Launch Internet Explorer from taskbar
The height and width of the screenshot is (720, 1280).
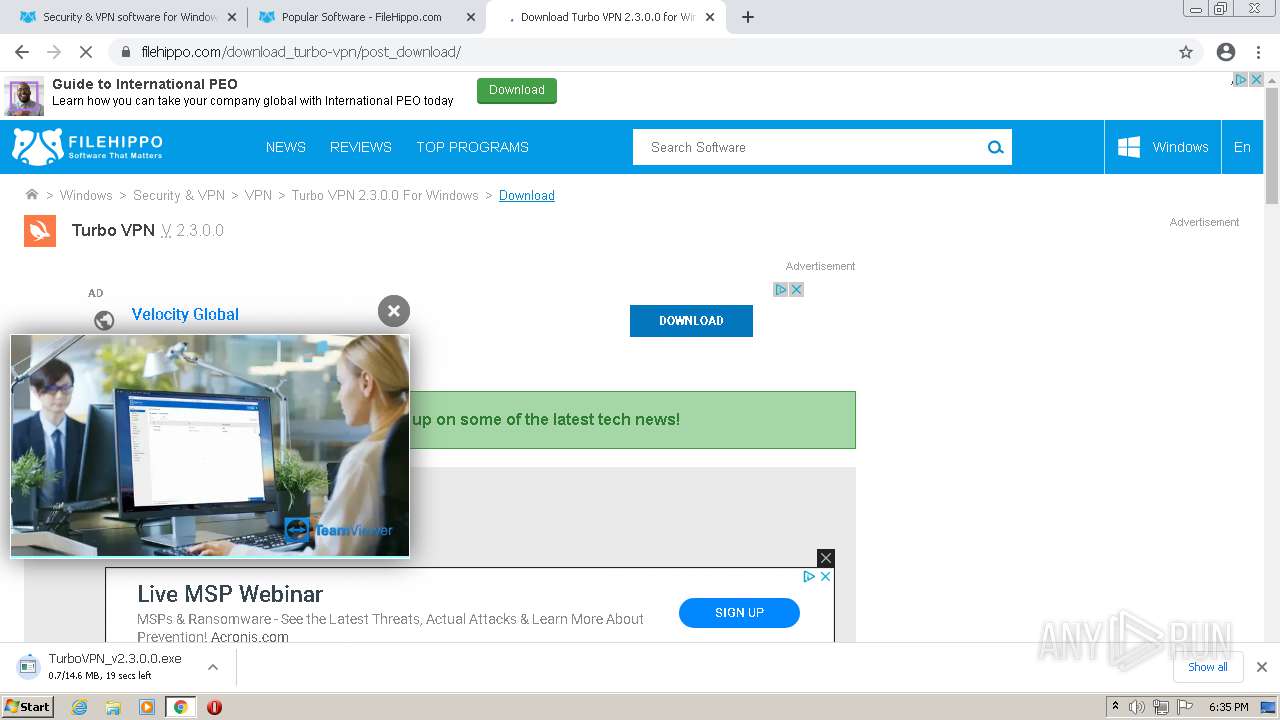tap(80, 707)
